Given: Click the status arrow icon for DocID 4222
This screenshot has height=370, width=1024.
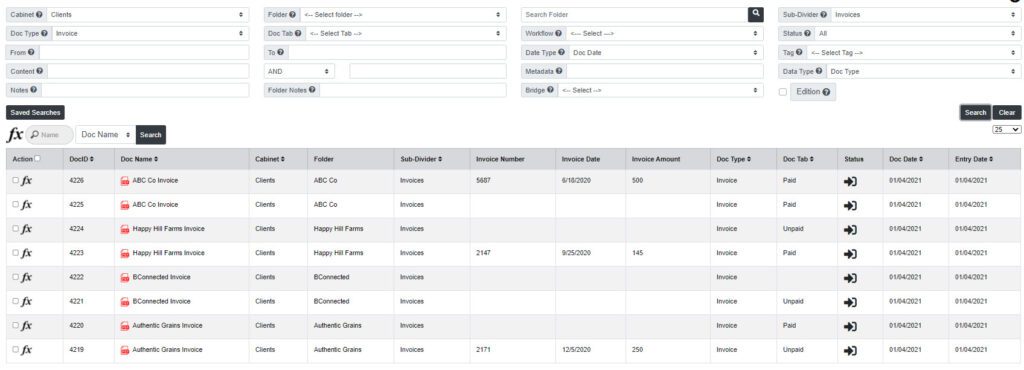Looking at the screenshot, I should tap(850, 278).
